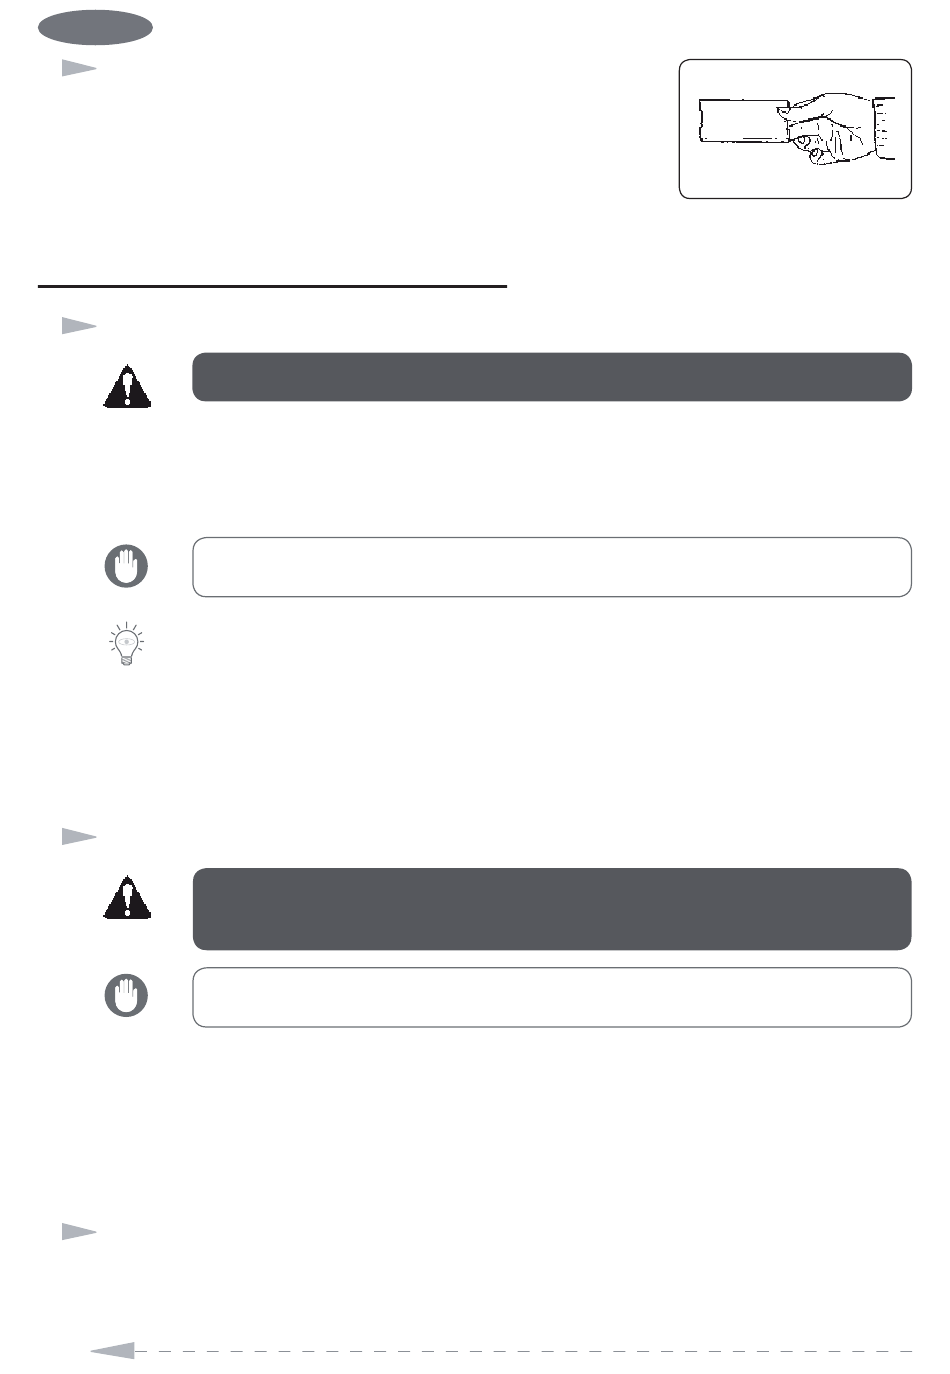The image size is (950, 1374).
Task: Click the tall dark gray warning banner
Action: [x=552, y=909]
